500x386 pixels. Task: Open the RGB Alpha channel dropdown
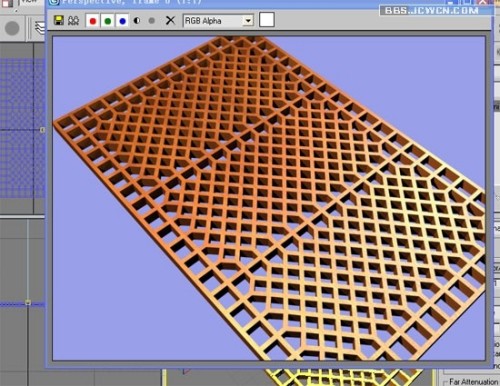tap(218, 21)
